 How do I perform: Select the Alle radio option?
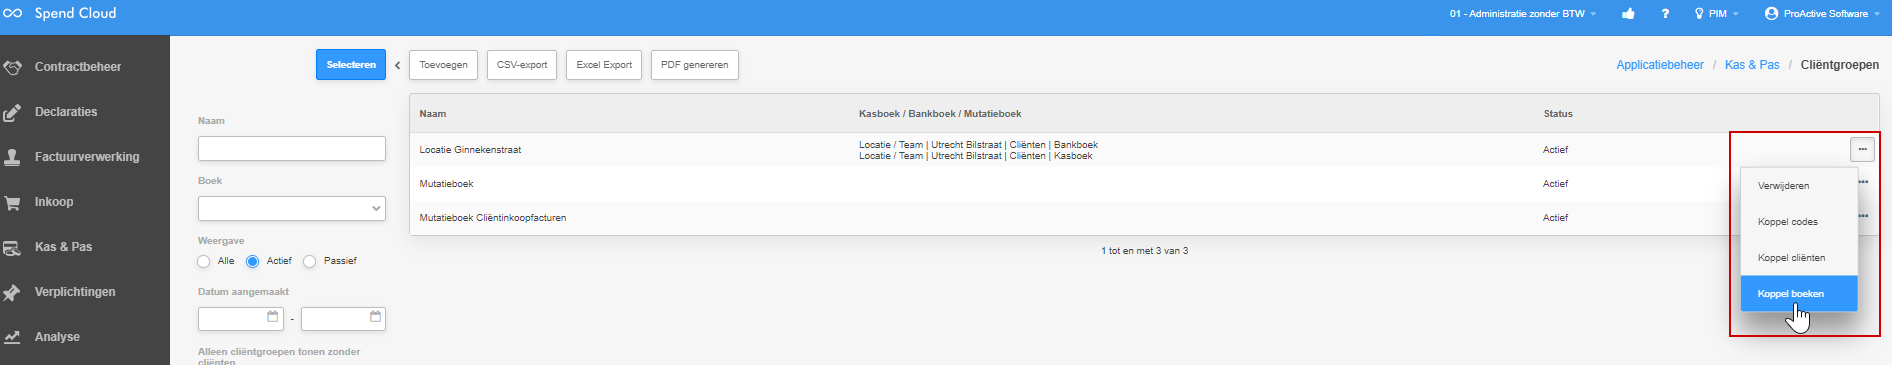coord(204,261)
